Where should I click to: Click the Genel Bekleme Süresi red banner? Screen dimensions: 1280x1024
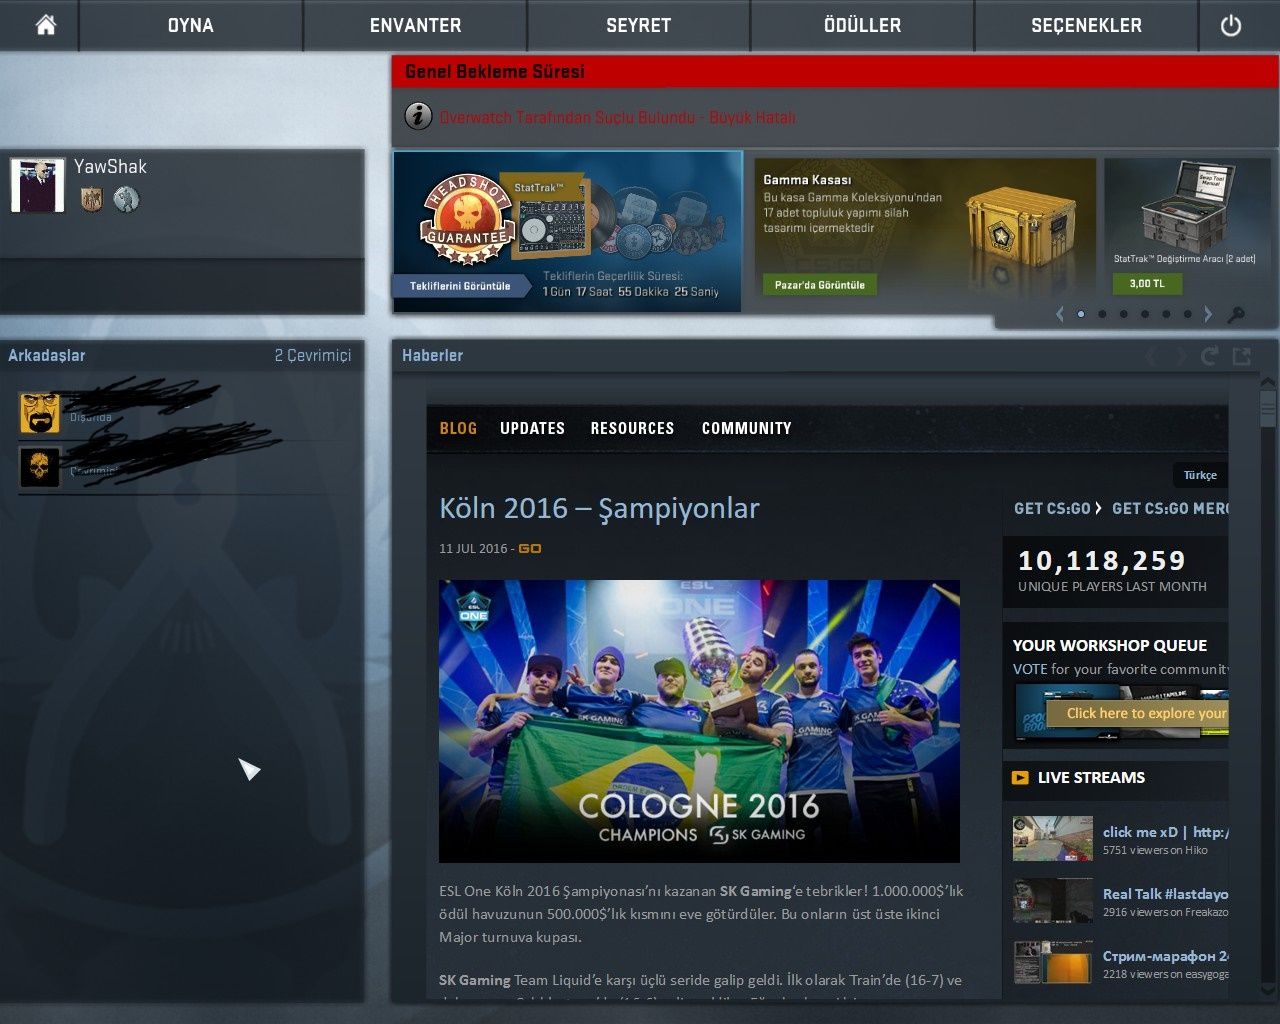(x=835, y=71)
